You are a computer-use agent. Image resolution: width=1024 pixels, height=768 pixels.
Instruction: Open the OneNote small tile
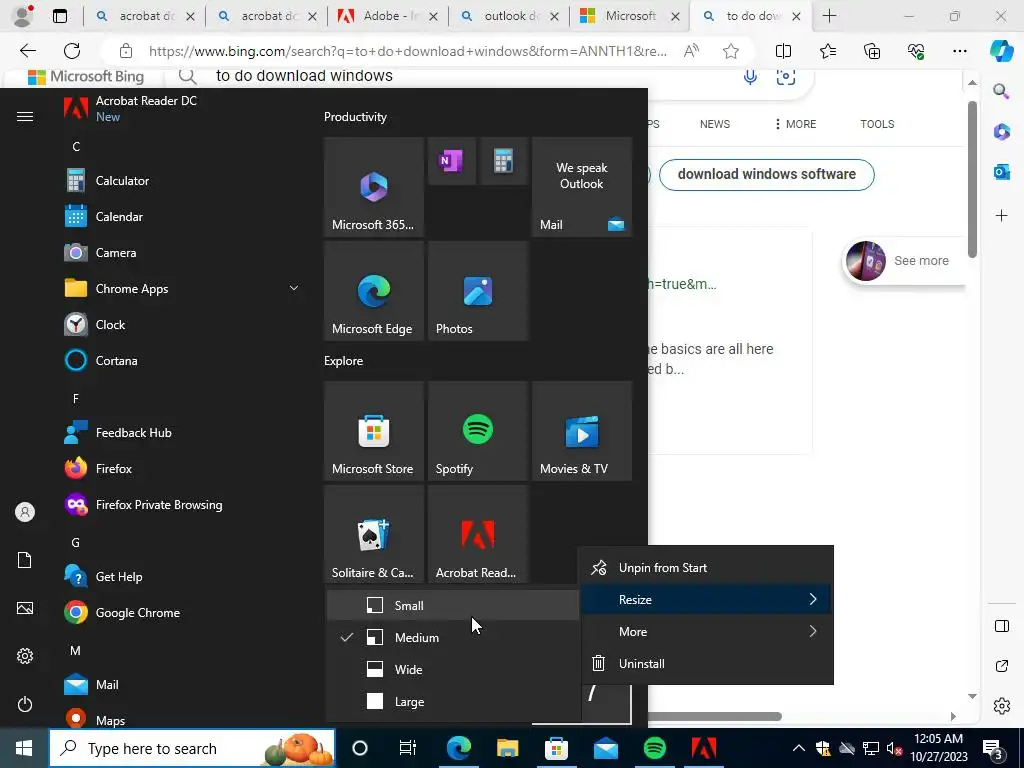pos(452,161)
